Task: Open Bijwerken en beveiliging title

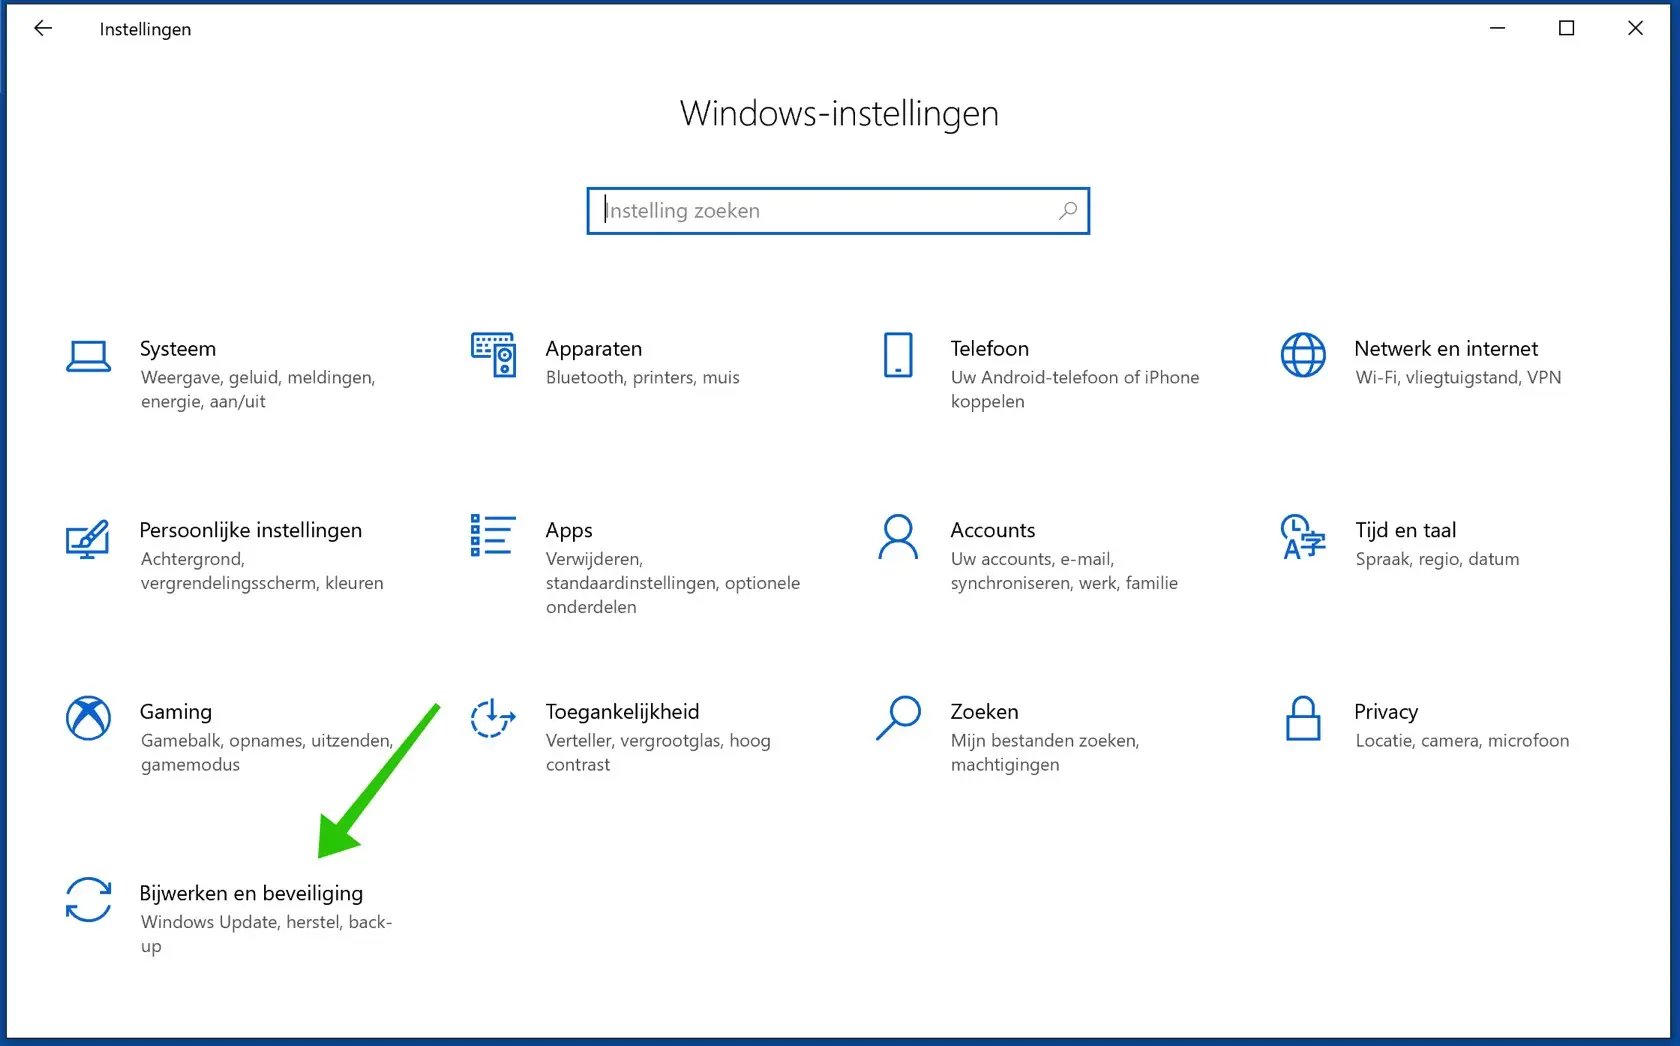Action: click(x=251, y=893)
